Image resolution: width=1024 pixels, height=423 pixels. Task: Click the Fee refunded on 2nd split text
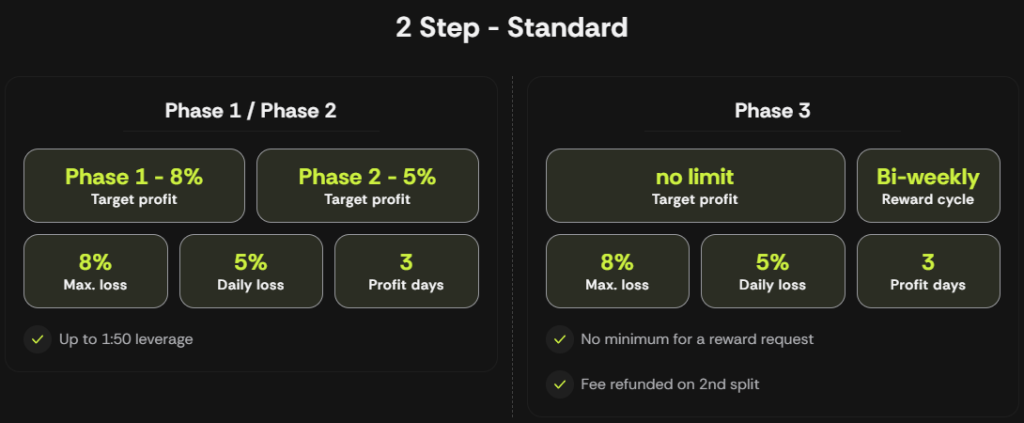click(670, 384)
